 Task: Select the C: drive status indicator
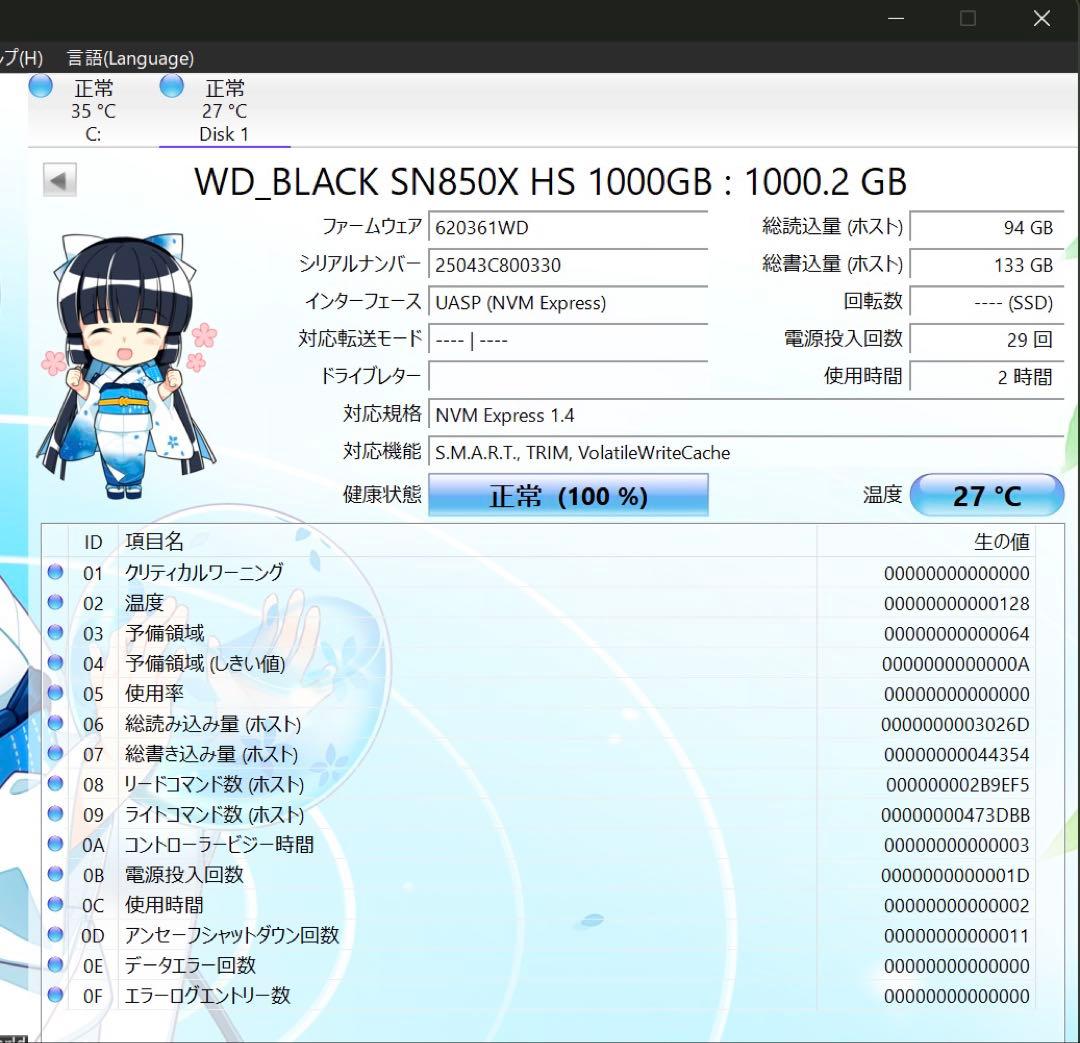click(41, 86)
